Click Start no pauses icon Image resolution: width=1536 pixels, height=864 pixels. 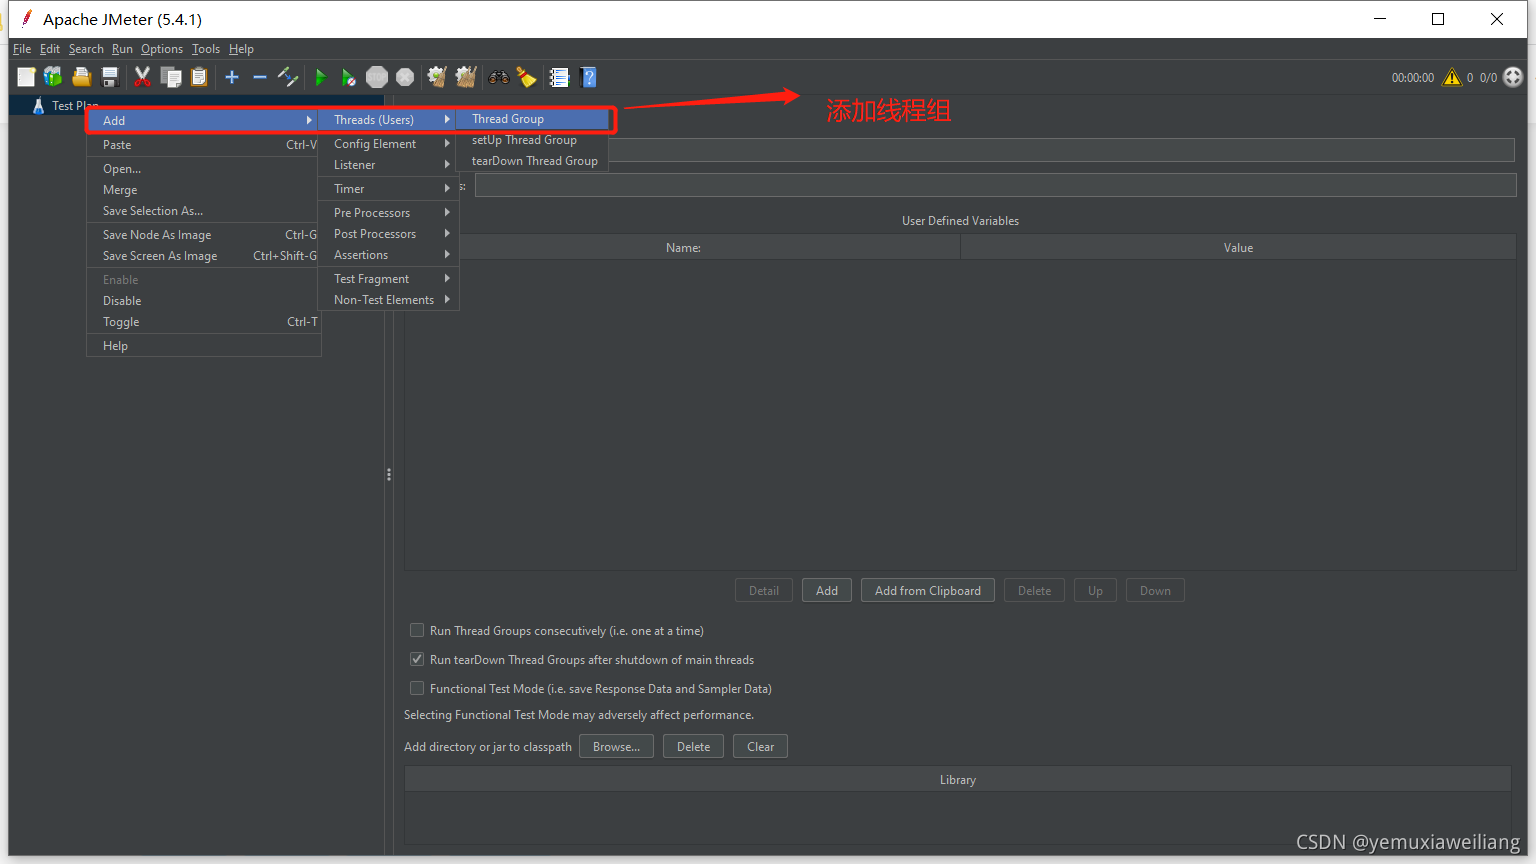pyautogui.click(x=348, y=77)
